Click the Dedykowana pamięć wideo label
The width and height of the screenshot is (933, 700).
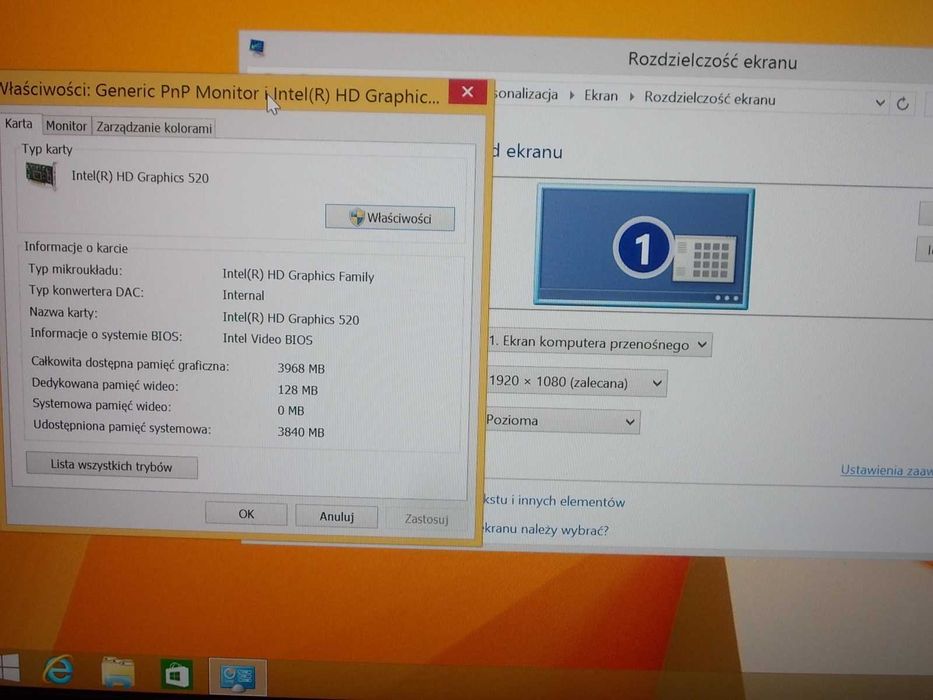tap(105, 385)
